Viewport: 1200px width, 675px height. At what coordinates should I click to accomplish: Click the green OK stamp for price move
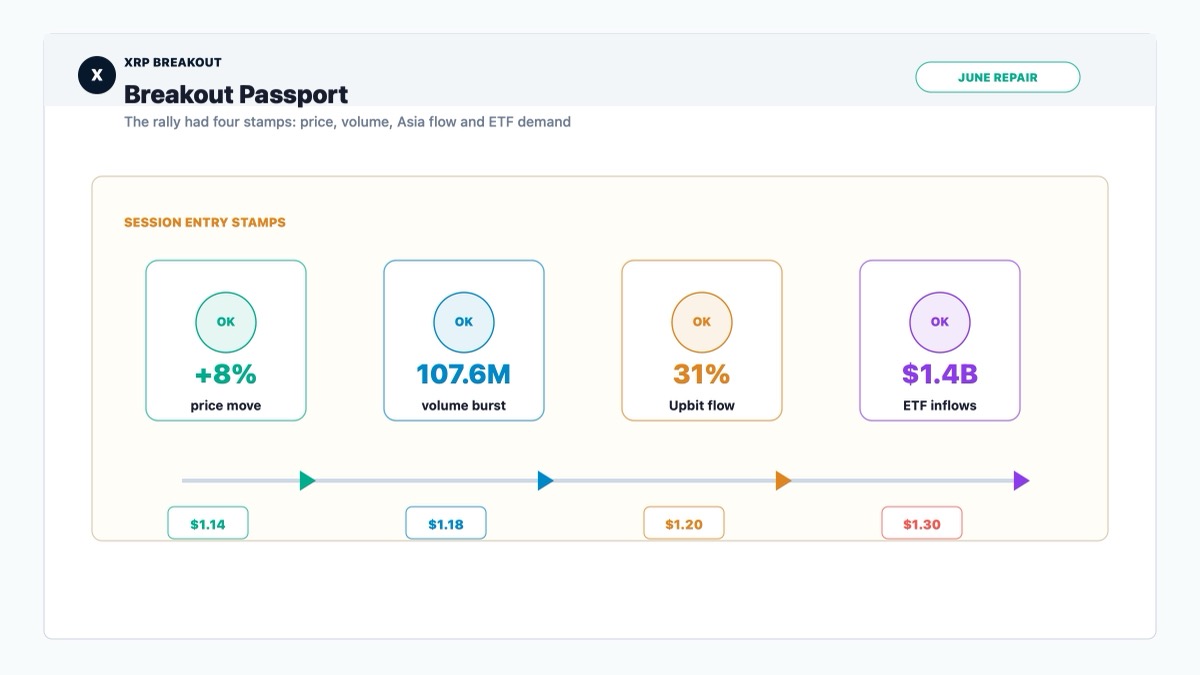point(226,322)
